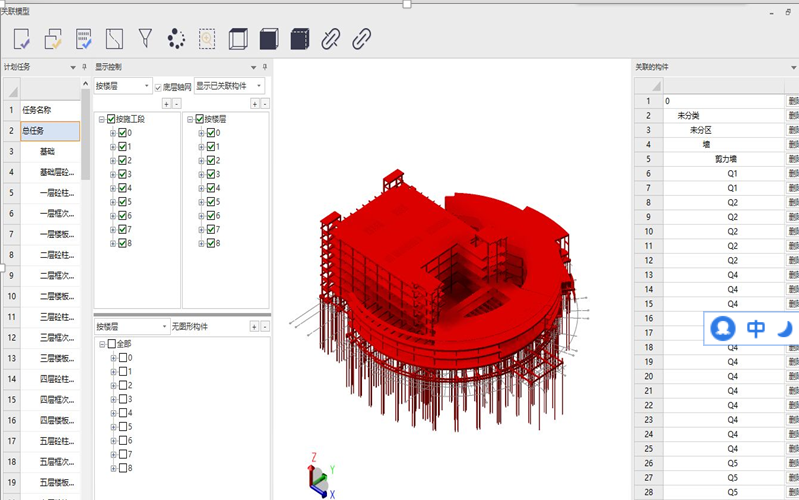
Task: Select the solid shaded cube display icon
Action: (x=269, y=39)
